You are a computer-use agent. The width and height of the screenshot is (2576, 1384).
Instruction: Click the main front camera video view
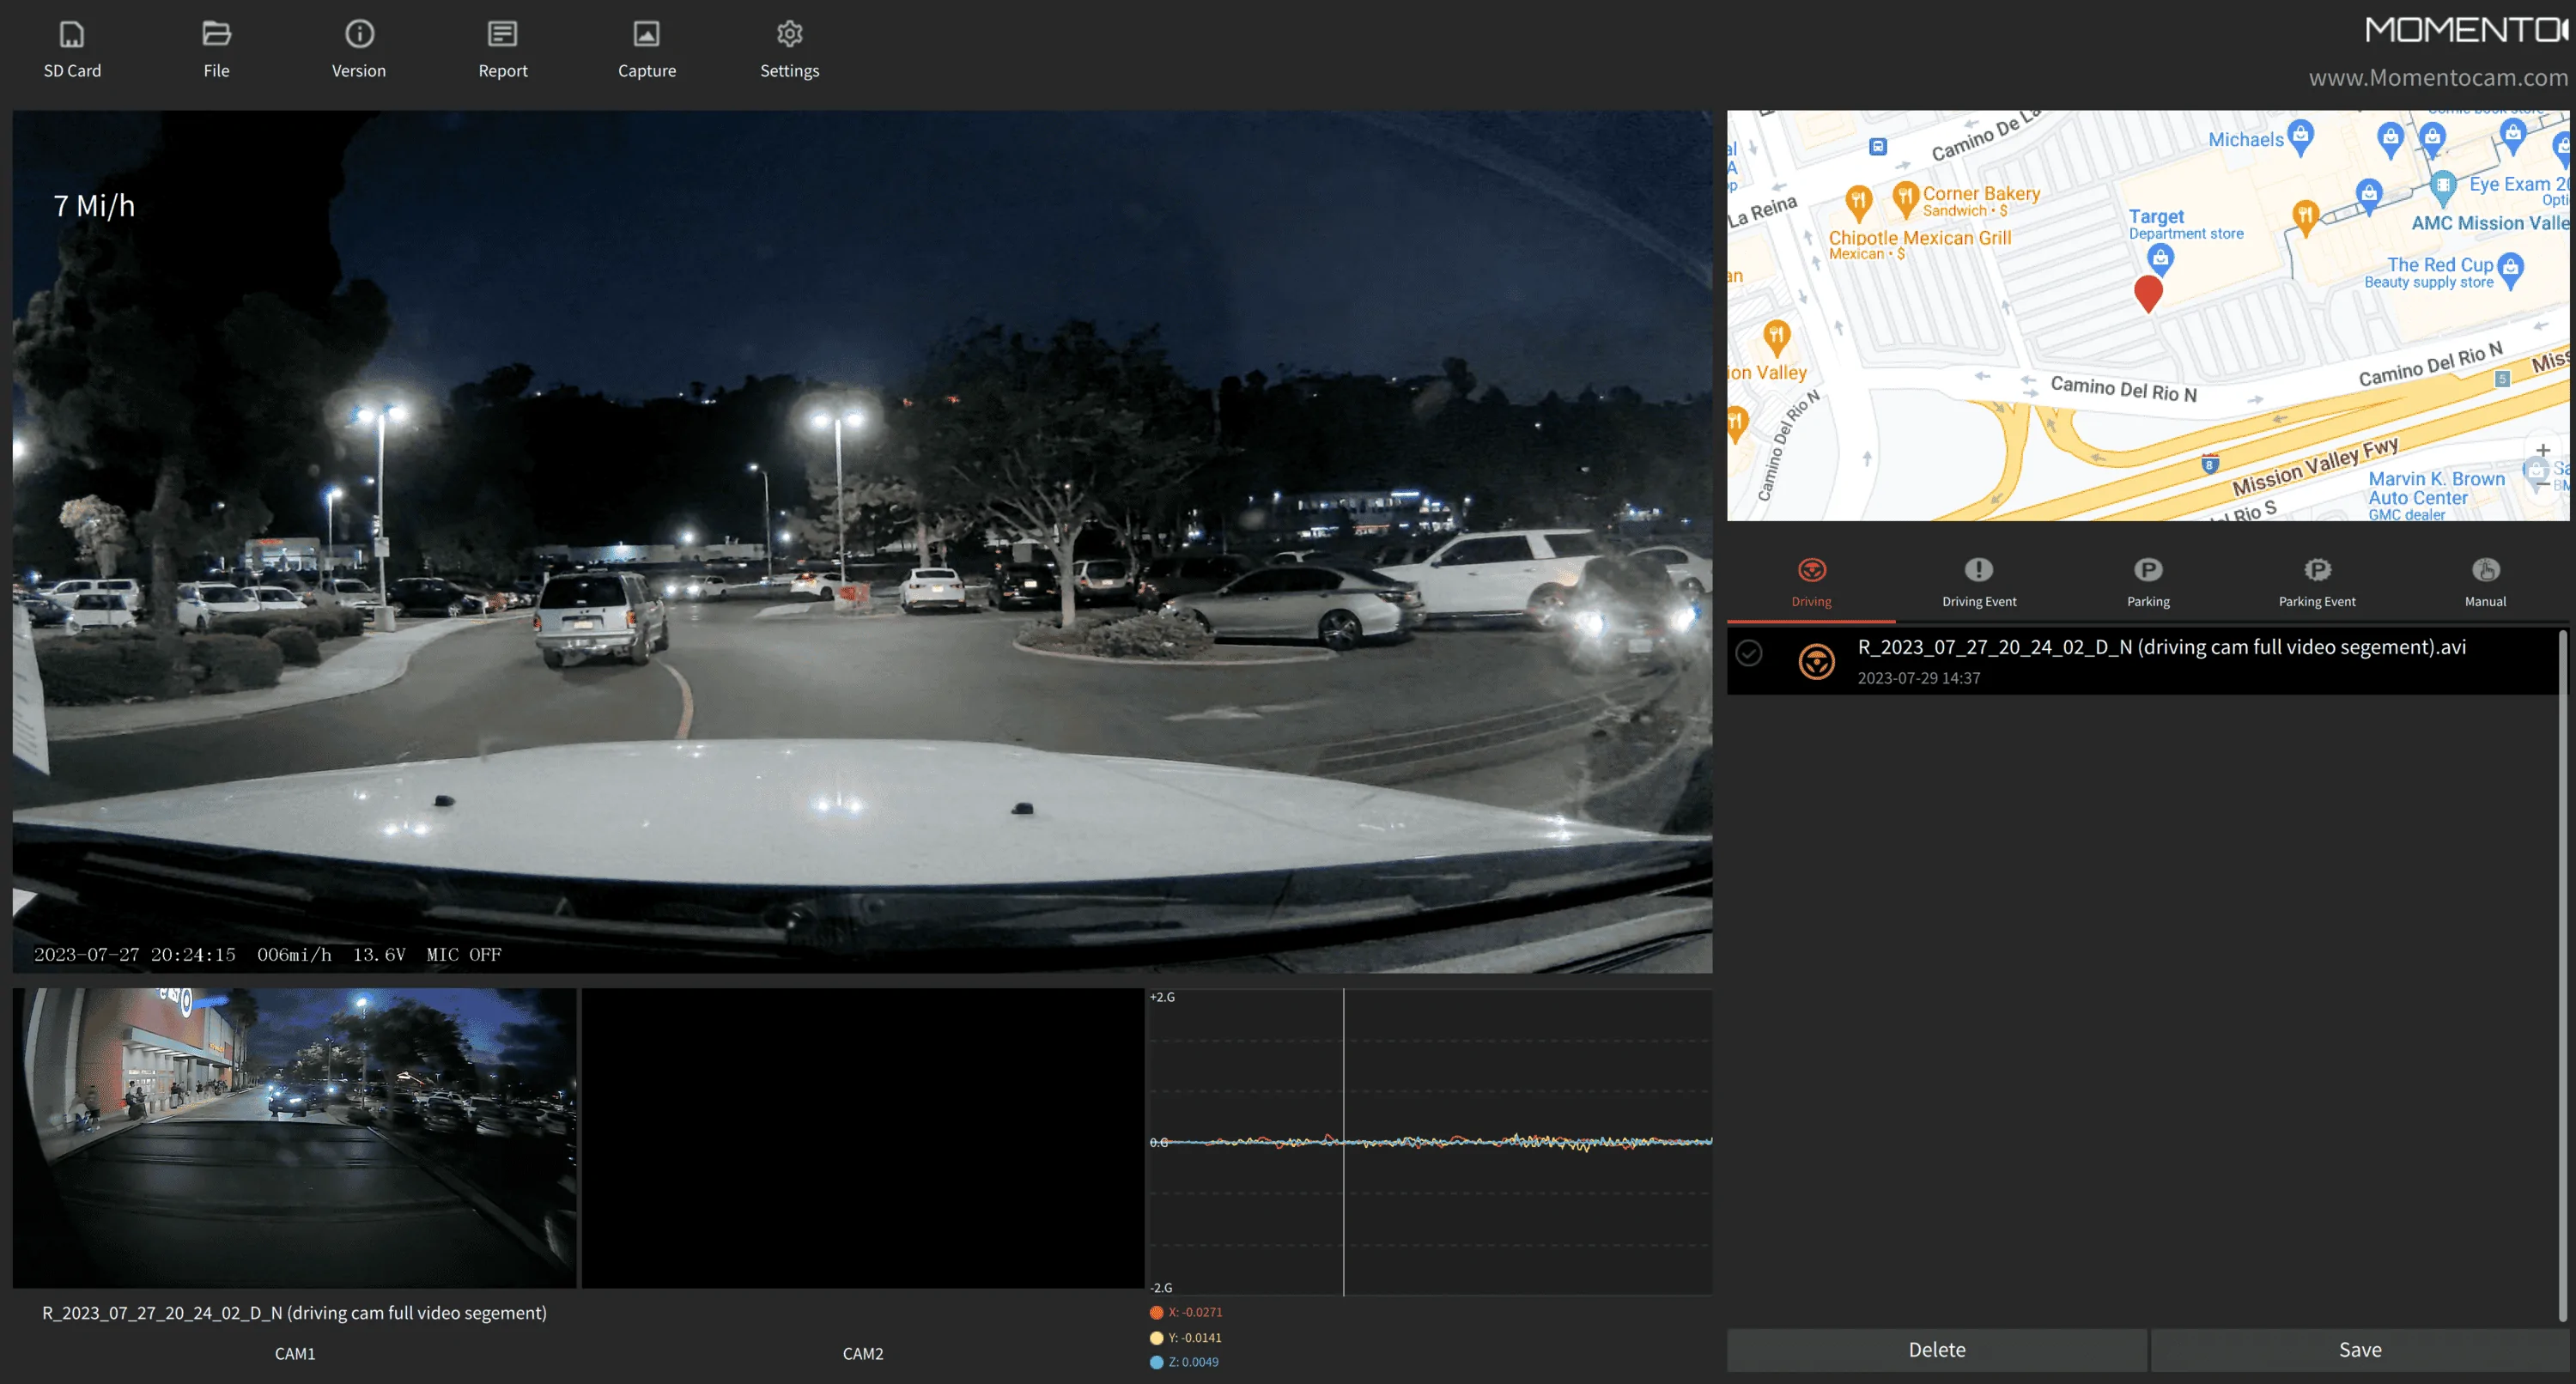coord(862,541)
